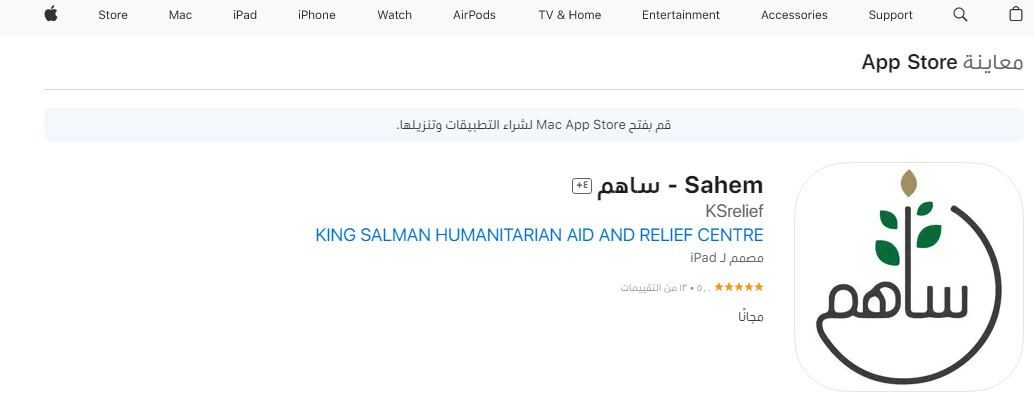Open King Salman Humanitarian Aid developer link
The height and width of the screenshot is (417, 1034).
pyautogui.click(x=539, y=236)
